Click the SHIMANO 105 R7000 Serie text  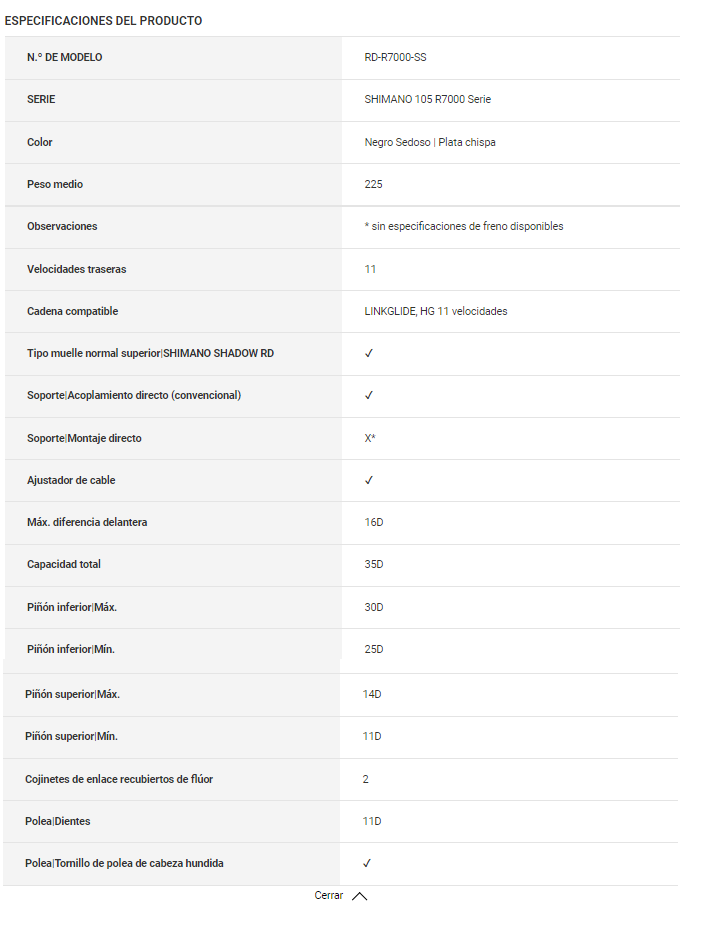pyautogui.click(x=427, y=100)
